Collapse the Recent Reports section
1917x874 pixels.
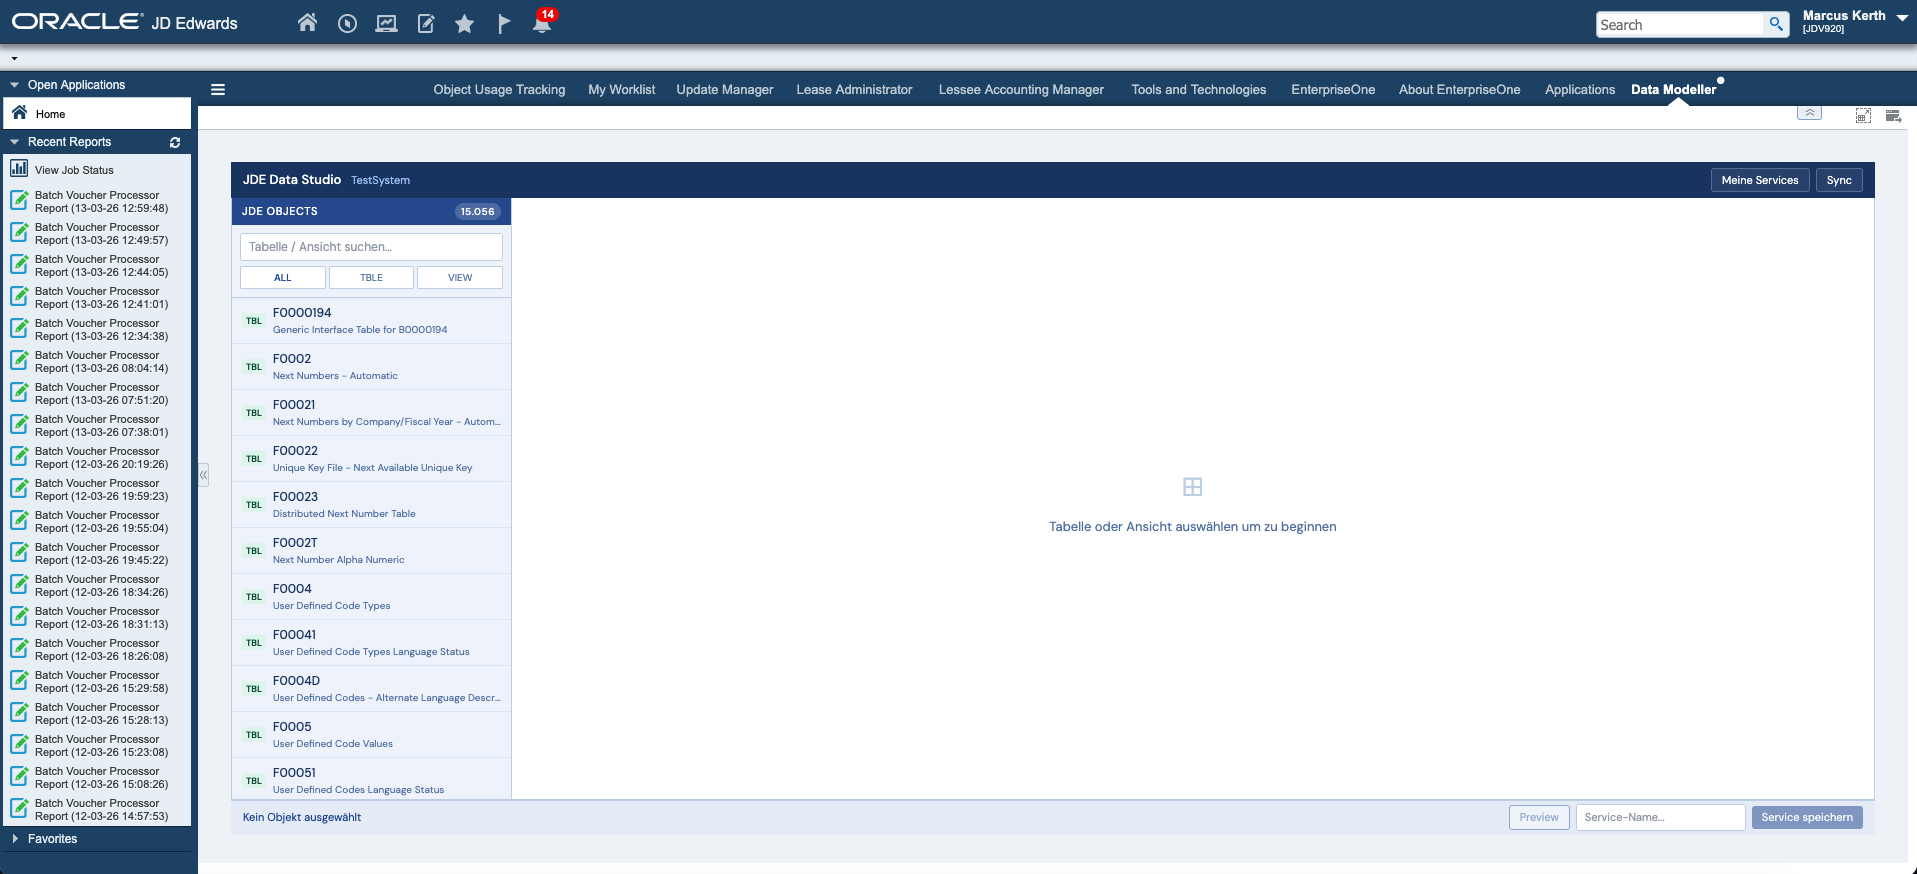tap(15, 142)
